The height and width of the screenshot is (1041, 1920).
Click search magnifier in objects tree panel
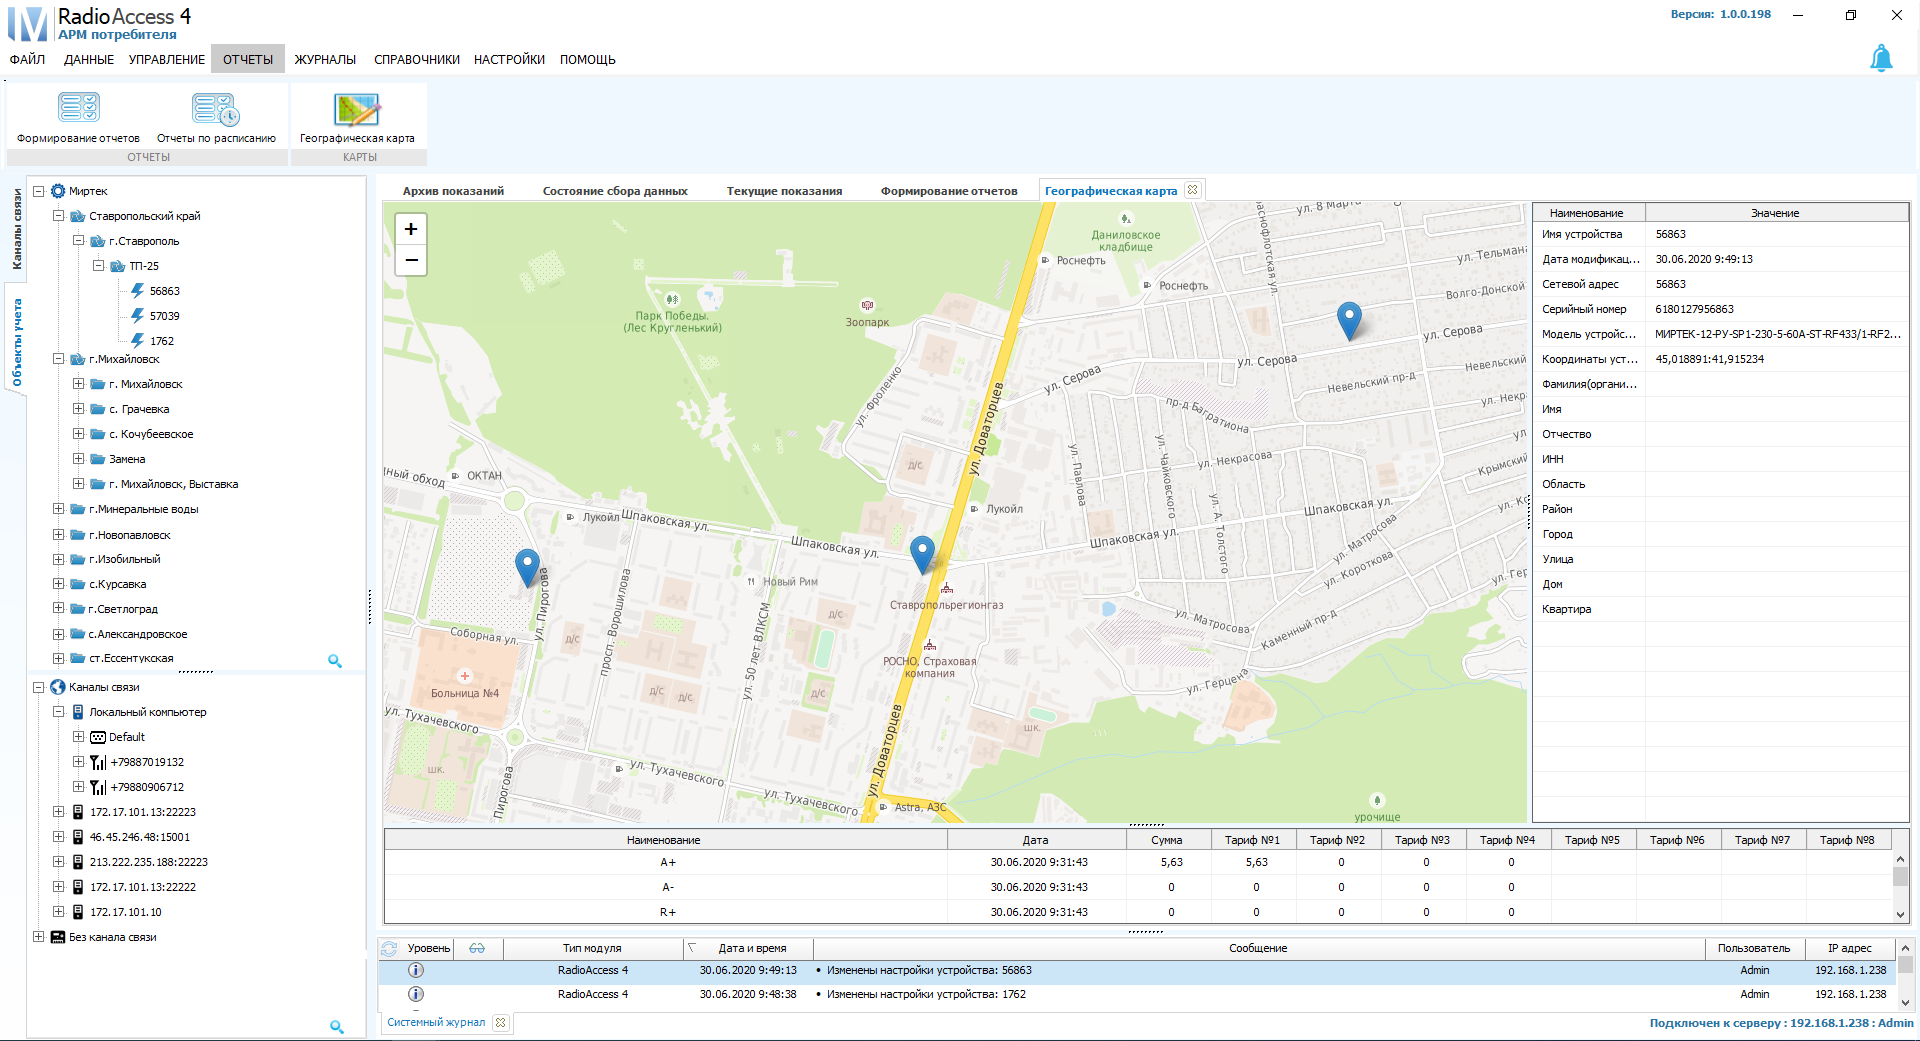pyautogui.click(x=335, y=661)
